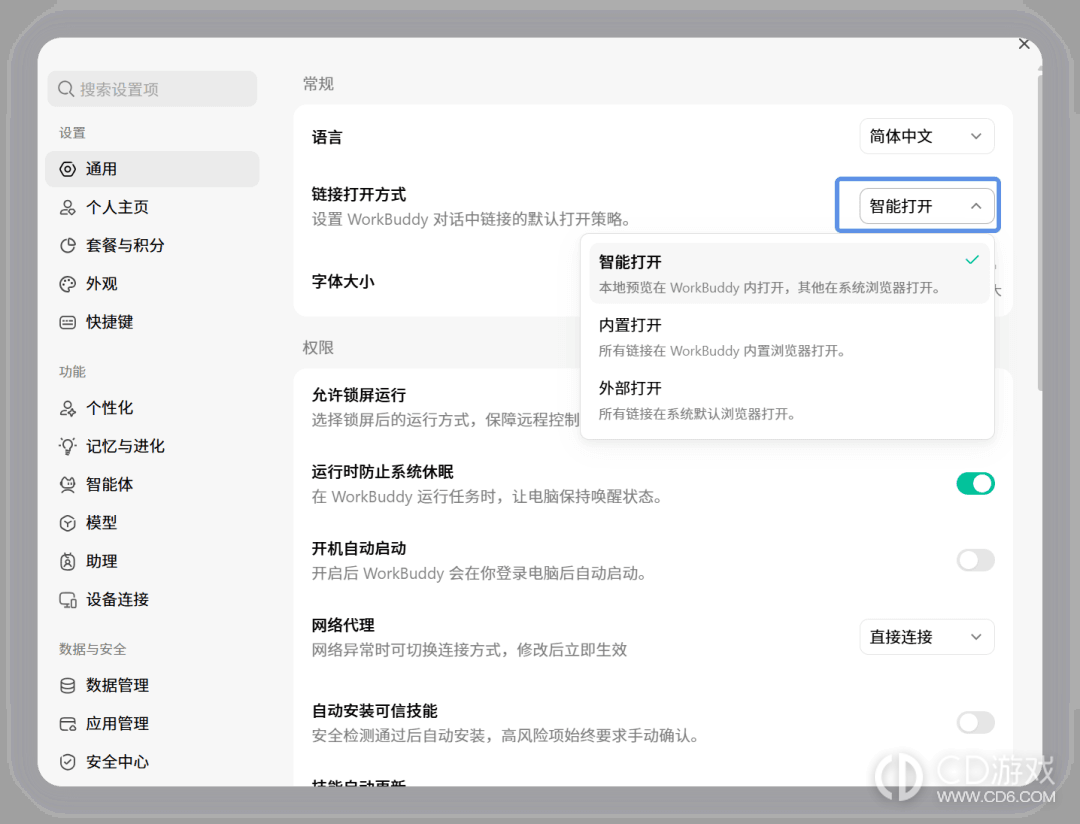Collapse the 智能打开 link mode dropdown

pyautogui.click(x=926, y=206)
